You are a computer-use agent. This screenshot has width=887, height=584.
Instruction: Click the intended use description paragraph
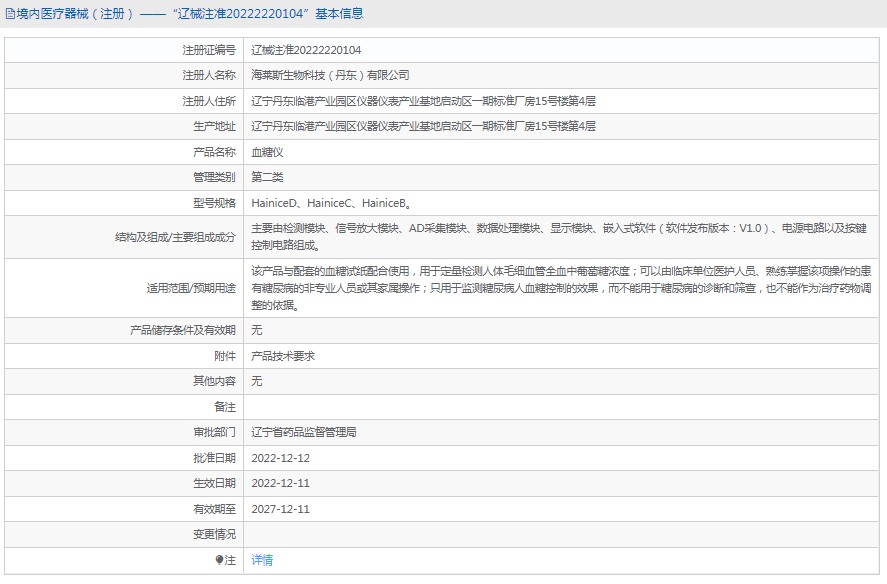(561, 288)
